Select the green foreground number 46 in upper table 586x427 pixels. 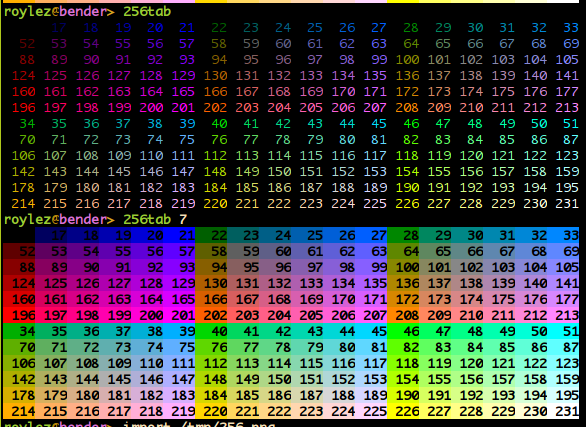point(411,124)
